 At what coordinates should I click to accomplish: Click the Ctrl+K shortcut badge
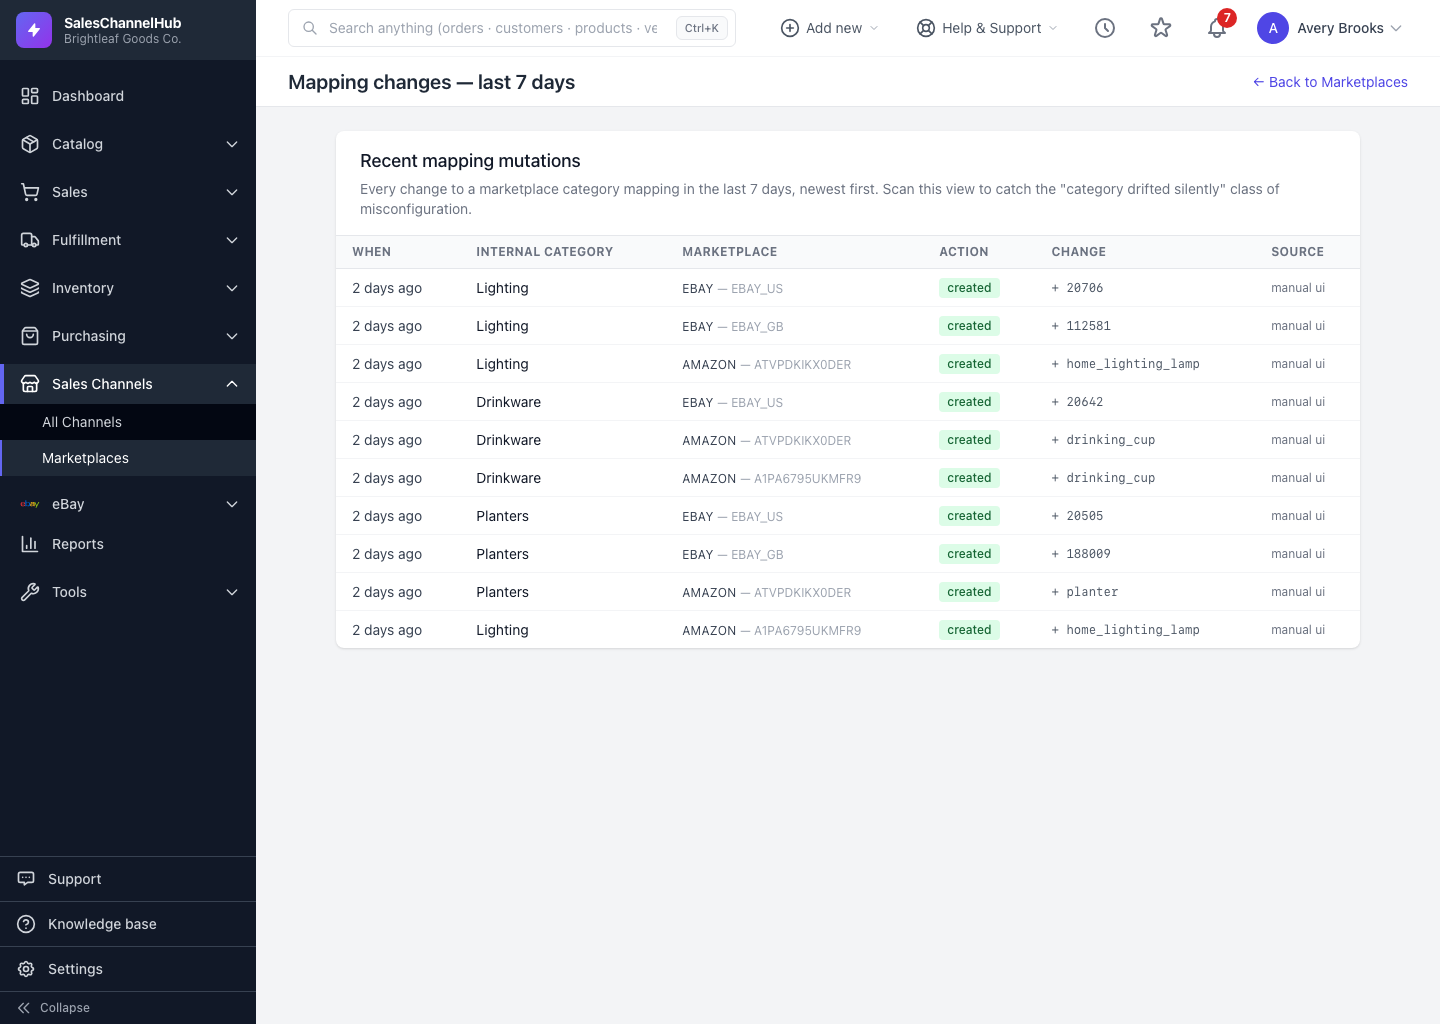[x=702, y=28]
